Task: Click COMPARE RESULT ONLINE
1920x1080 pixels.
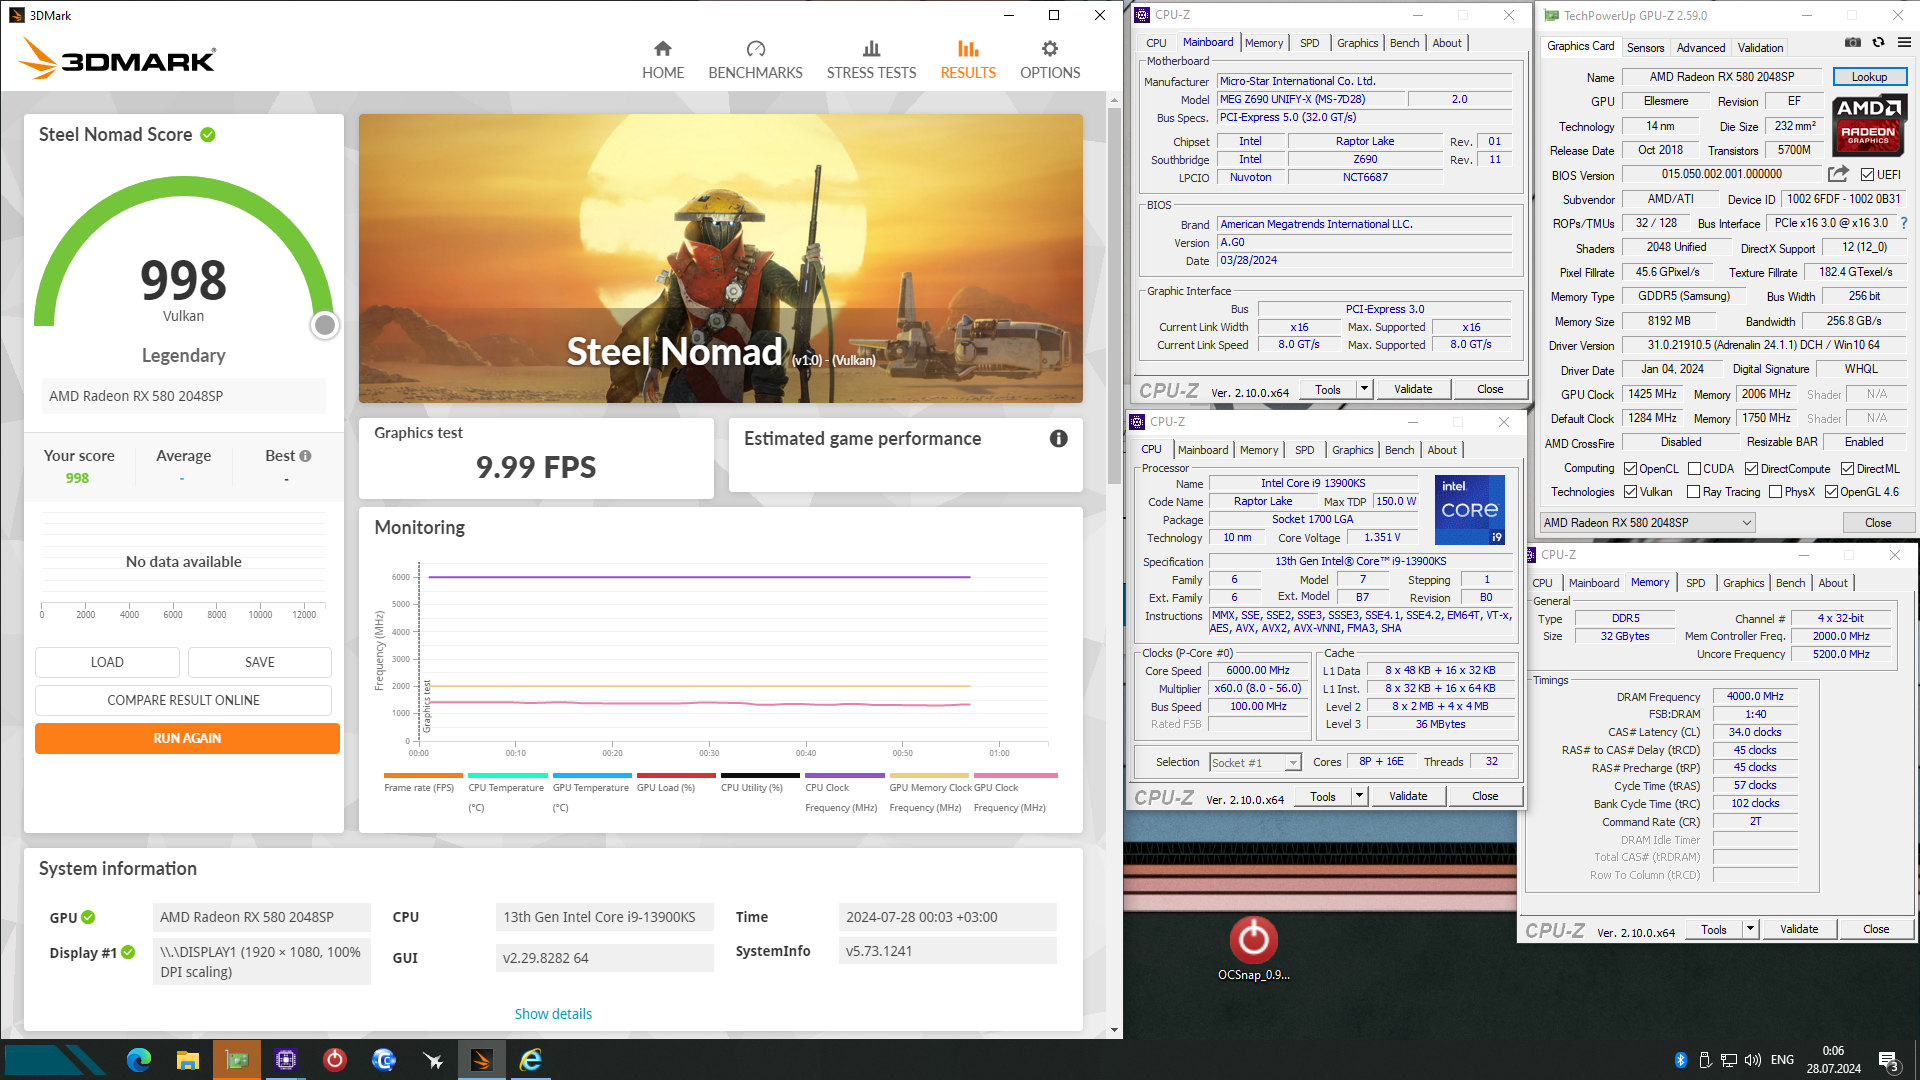Action: 184,700
